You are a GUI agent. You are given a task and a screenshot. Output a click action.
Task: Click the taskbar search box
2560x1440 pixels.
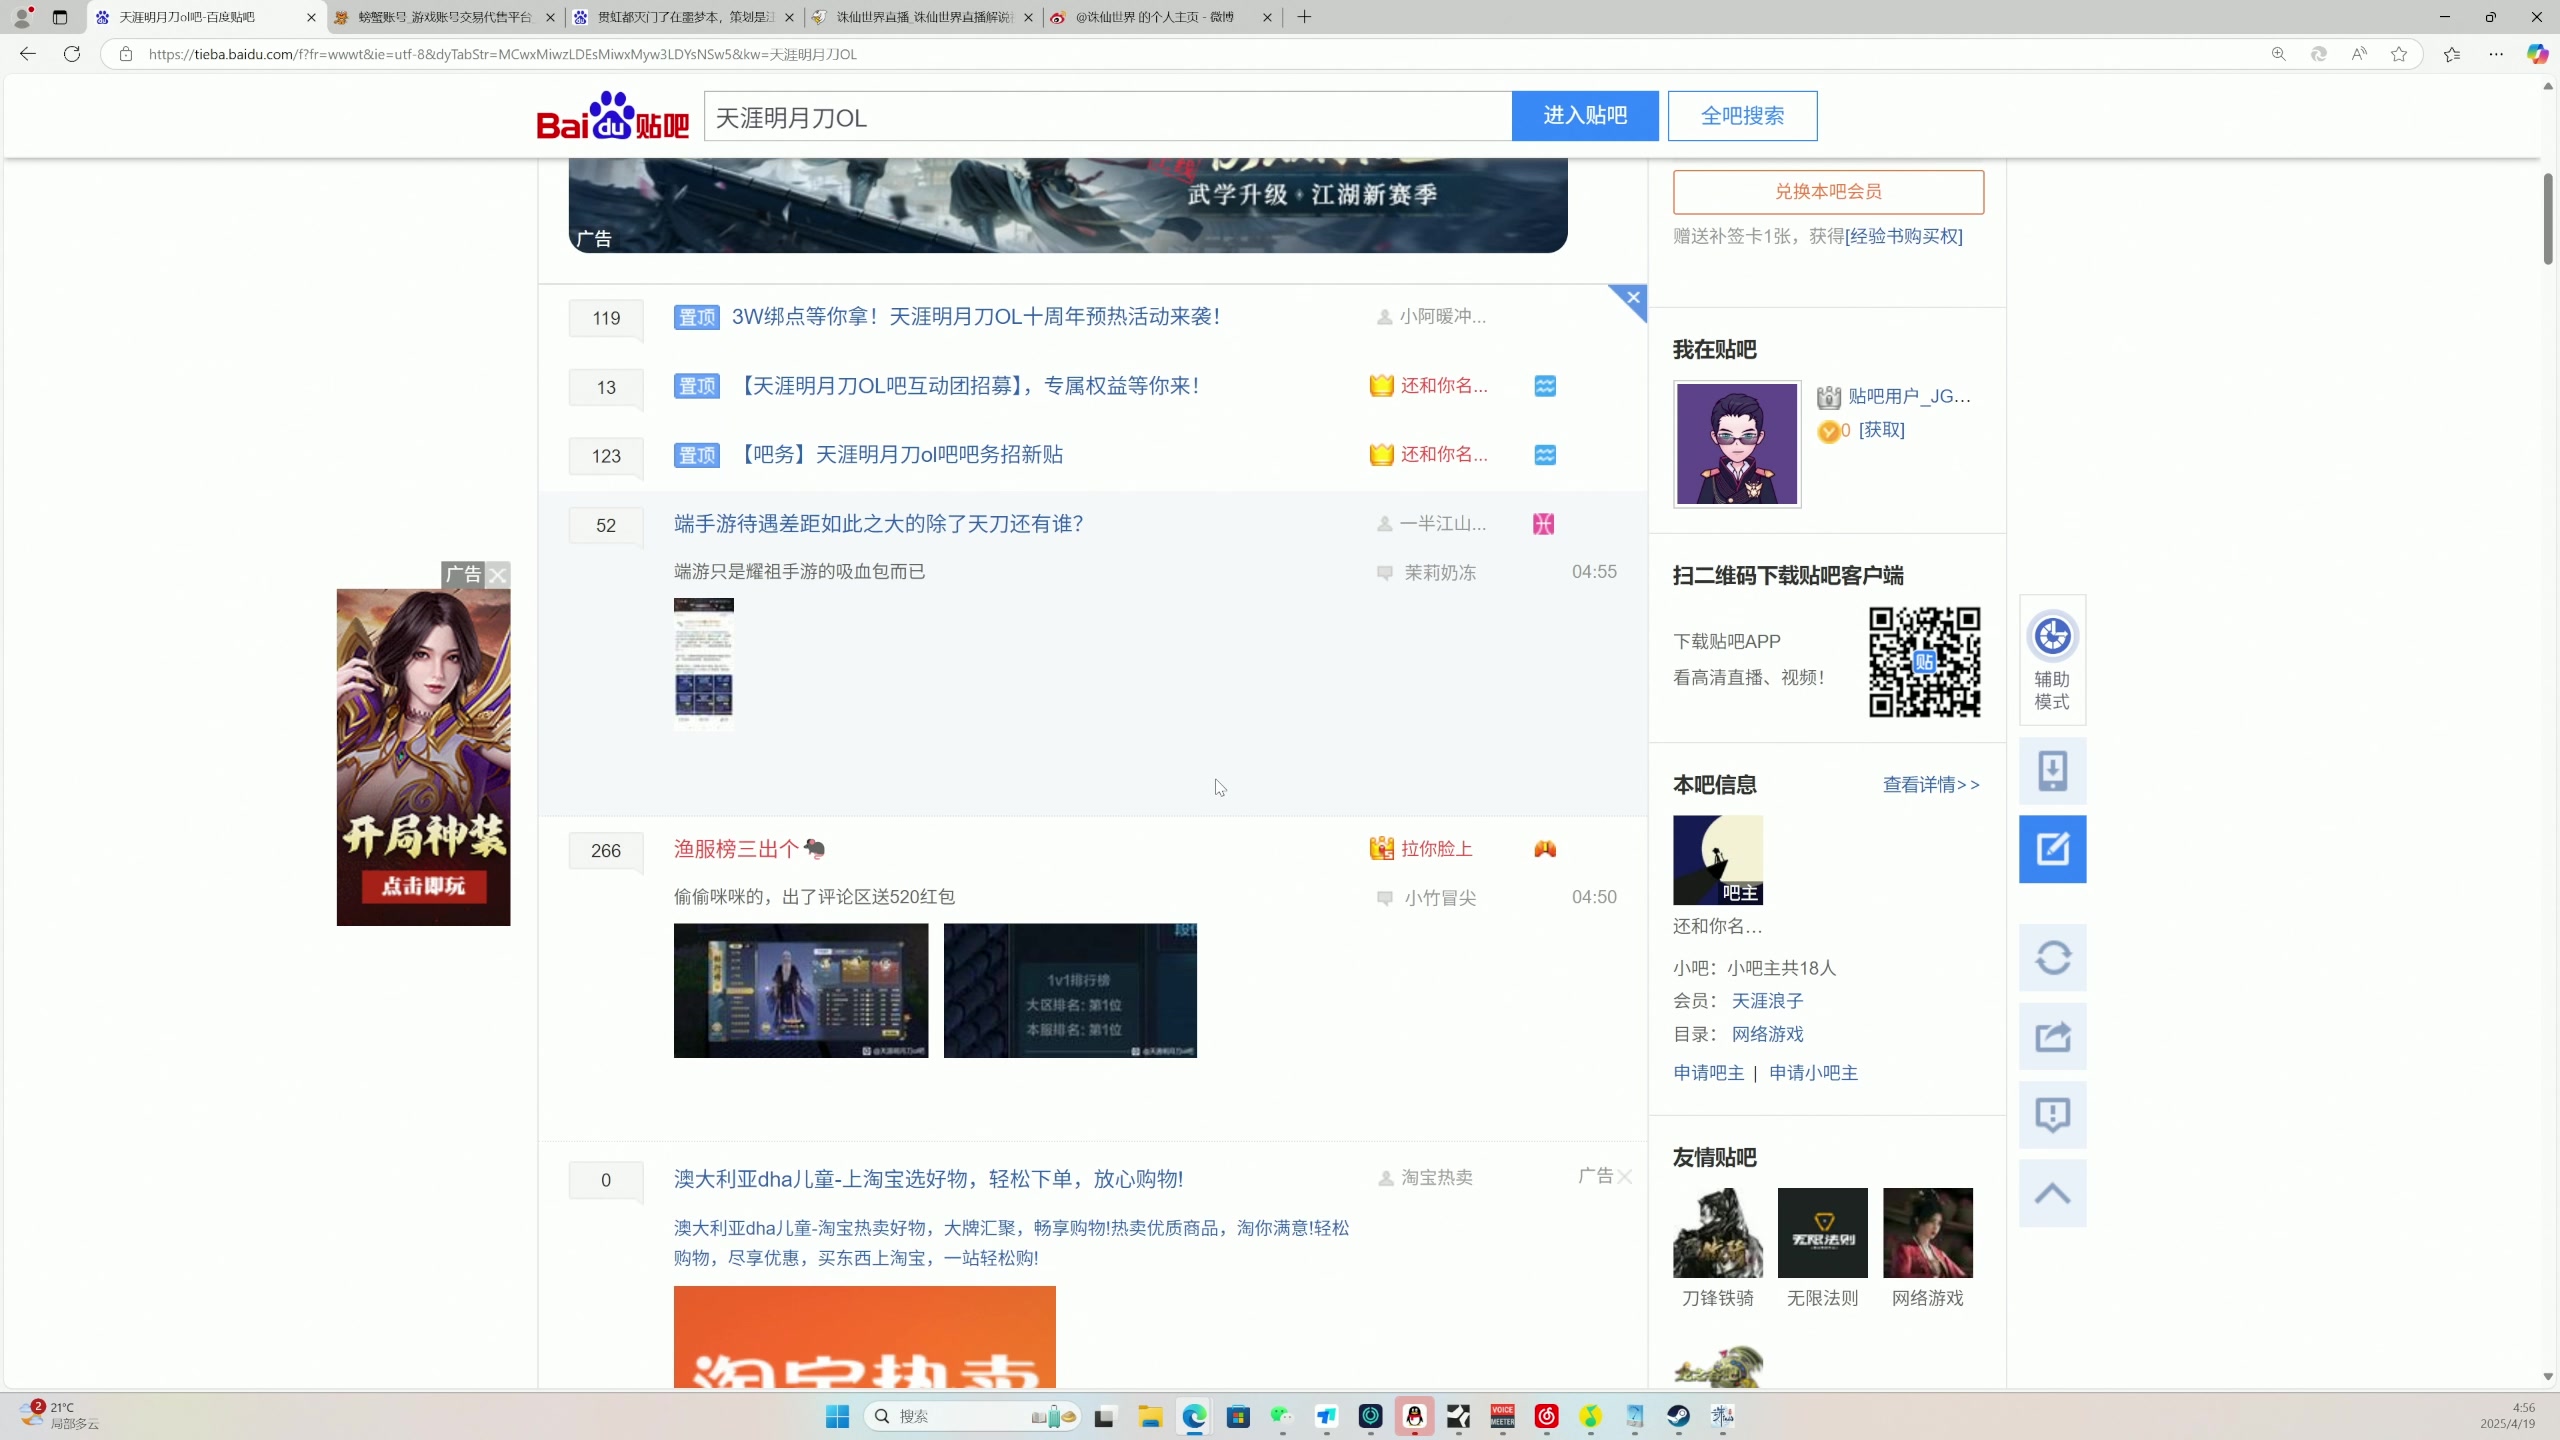[970, 1416]
